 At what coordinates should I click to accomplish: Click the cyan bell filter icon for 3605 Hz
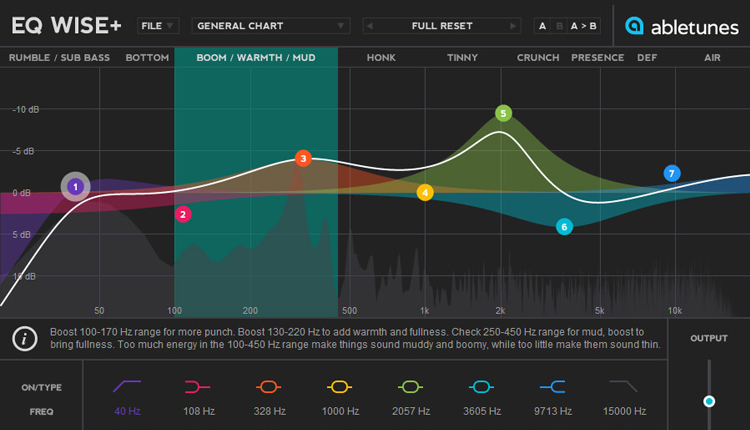tap(481, 386)
